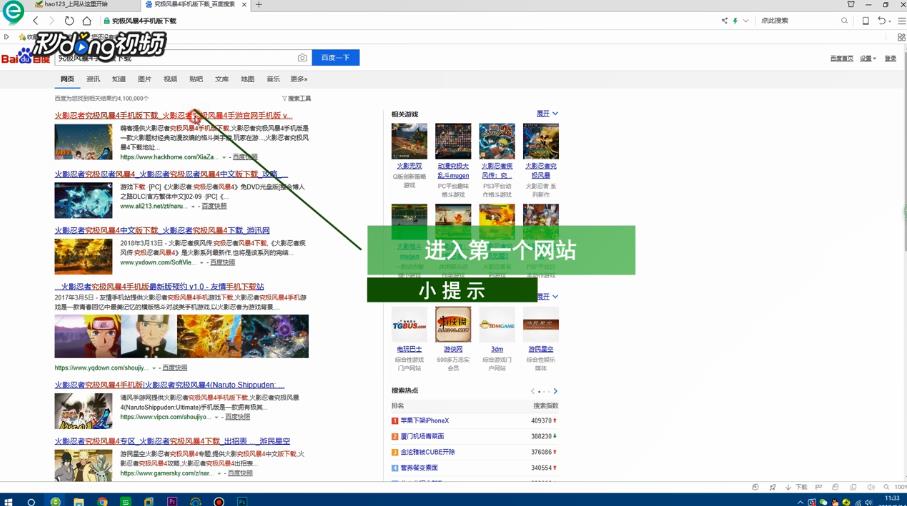Open hot search item ranked first, 409378
Viewport: 907px width, 506px height.
(x=425, y=420)
